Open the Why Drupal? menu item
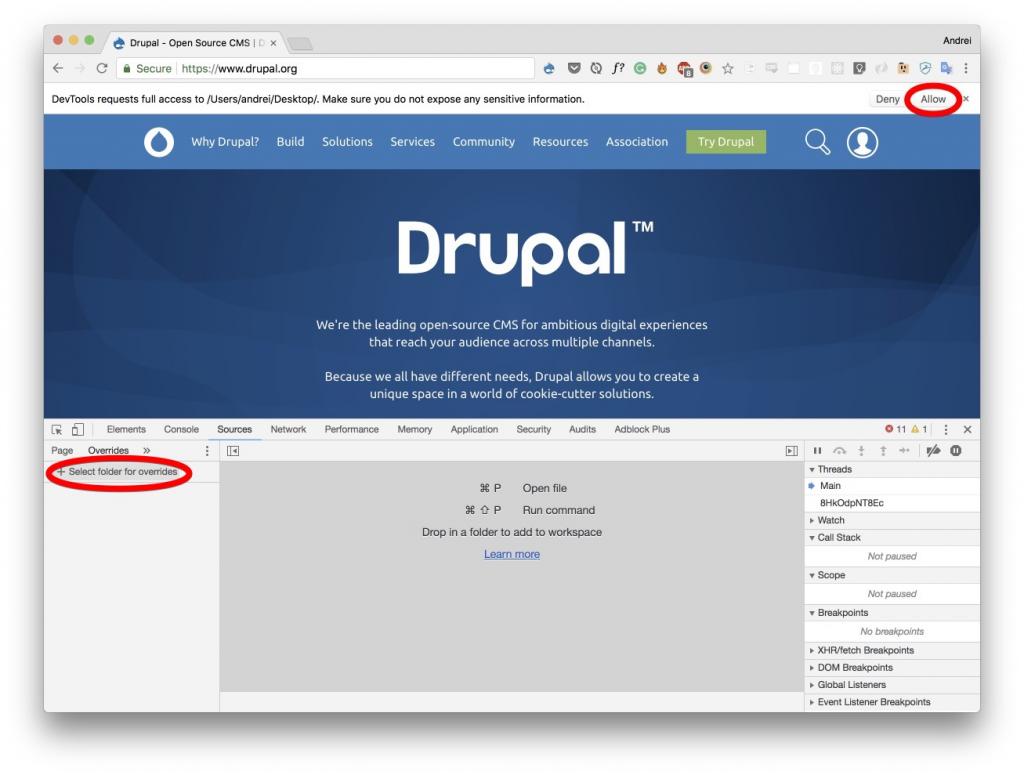 (225, 142)
